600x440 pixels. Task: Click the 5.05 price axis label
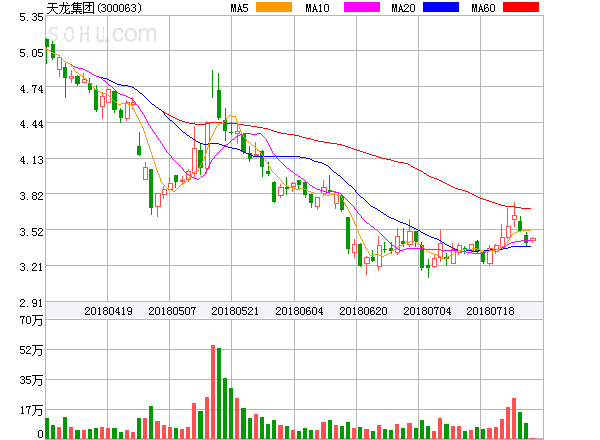31,53
